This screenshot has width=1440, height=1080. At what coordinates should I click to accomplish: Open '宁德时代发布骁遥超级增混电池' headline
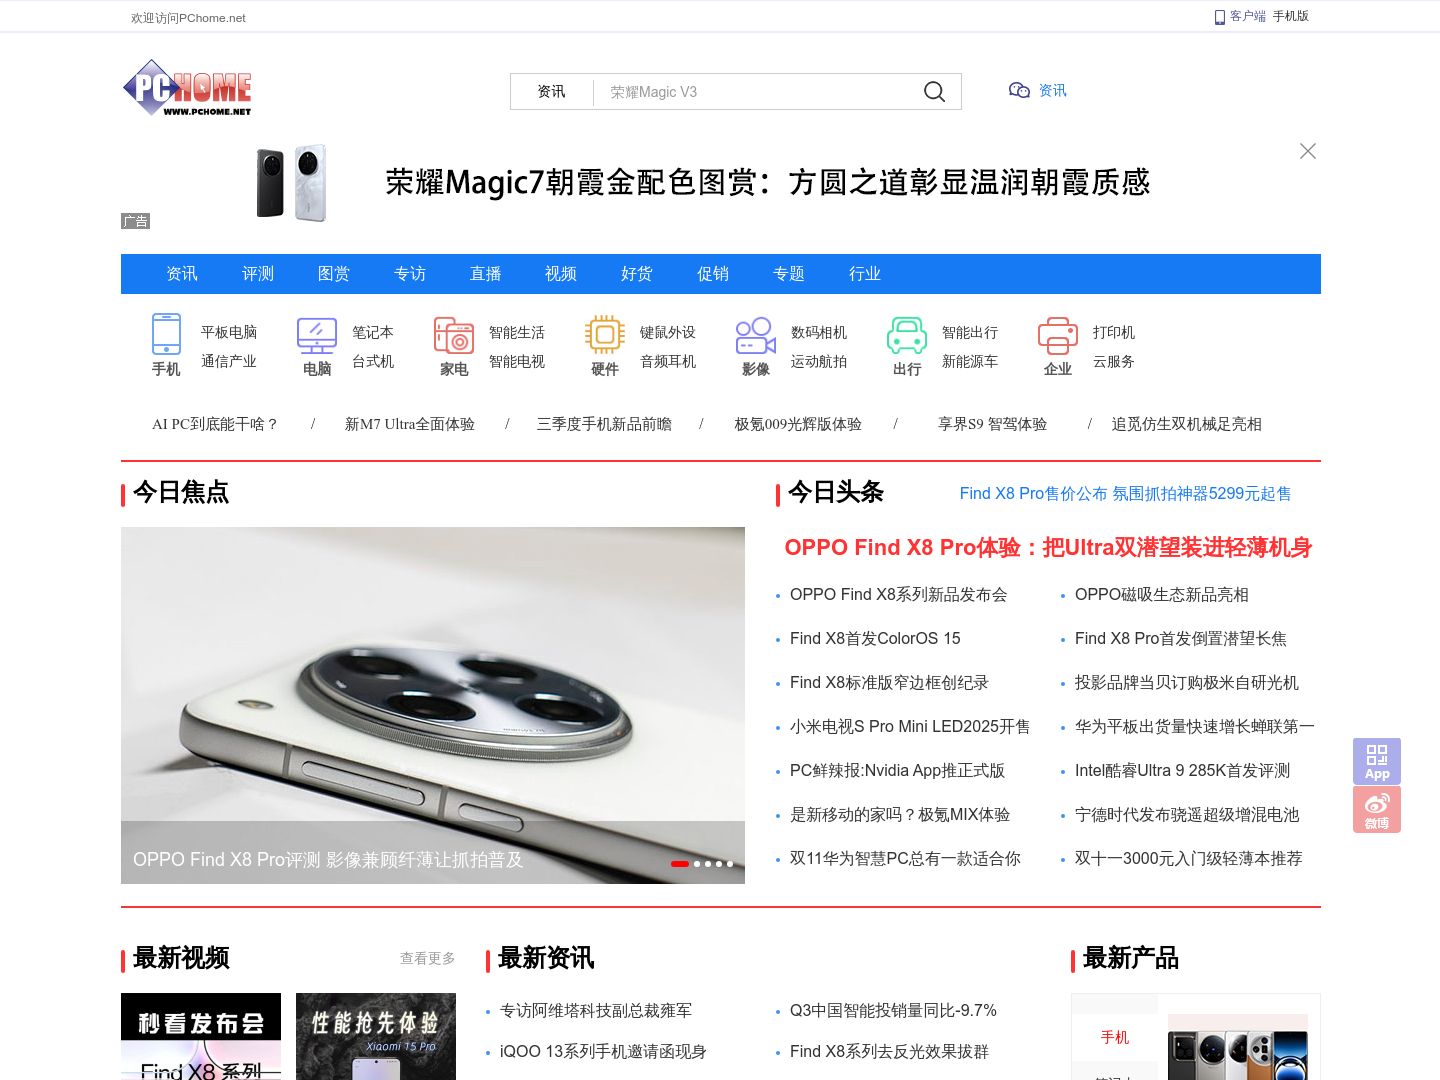1187,815
